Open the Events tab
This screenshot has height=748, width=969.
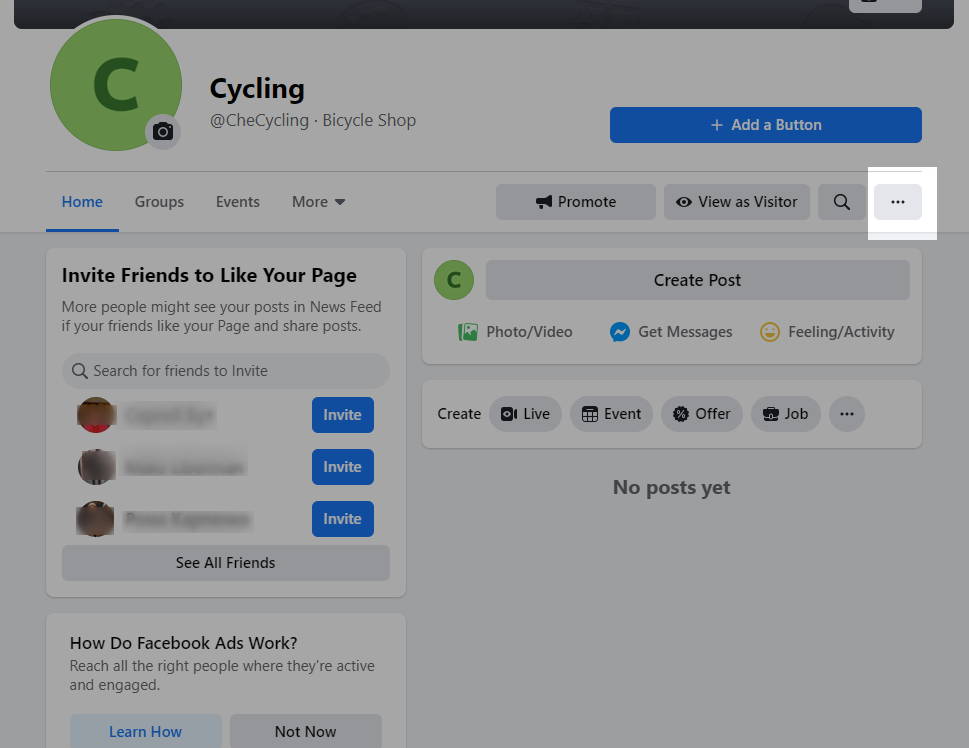point(237,202)
